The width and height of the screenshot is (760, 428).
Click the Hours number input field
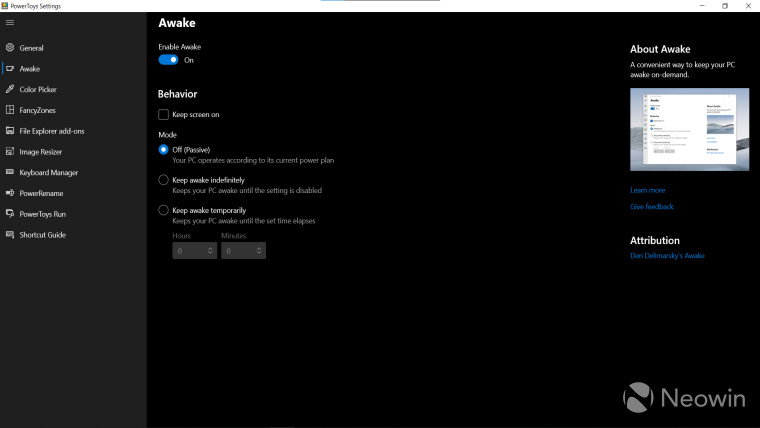(x=194, y=251)
